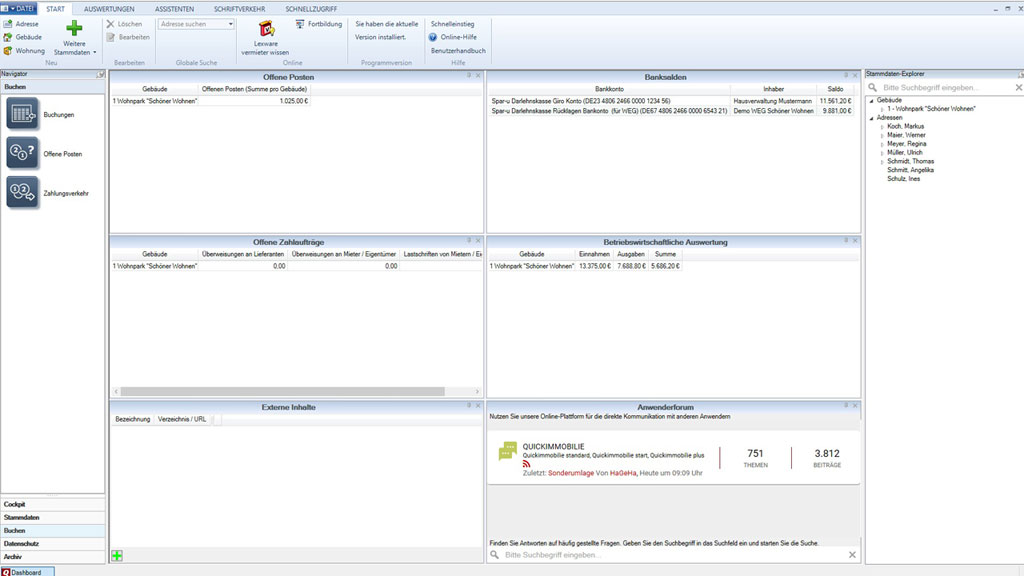This screenshot has height=576, width=1024.
Task: Click the Lexware vermieter wissen icon
Action: tap(265, 29)
